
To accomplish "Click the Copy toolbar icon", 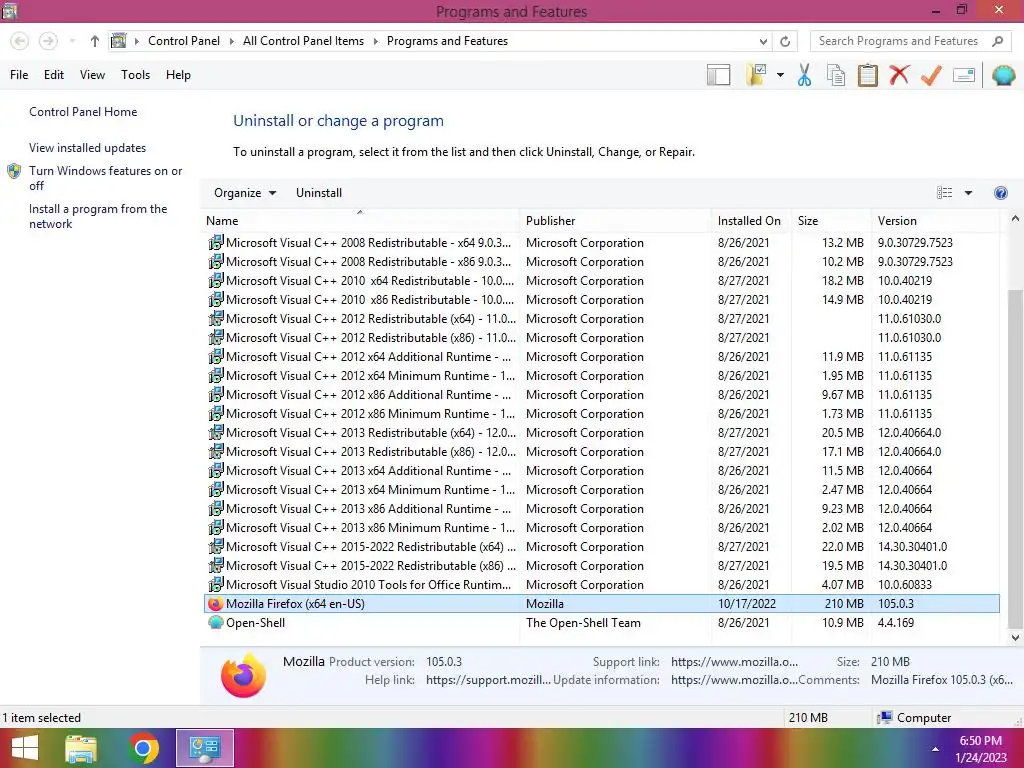I will pos(836,75).
